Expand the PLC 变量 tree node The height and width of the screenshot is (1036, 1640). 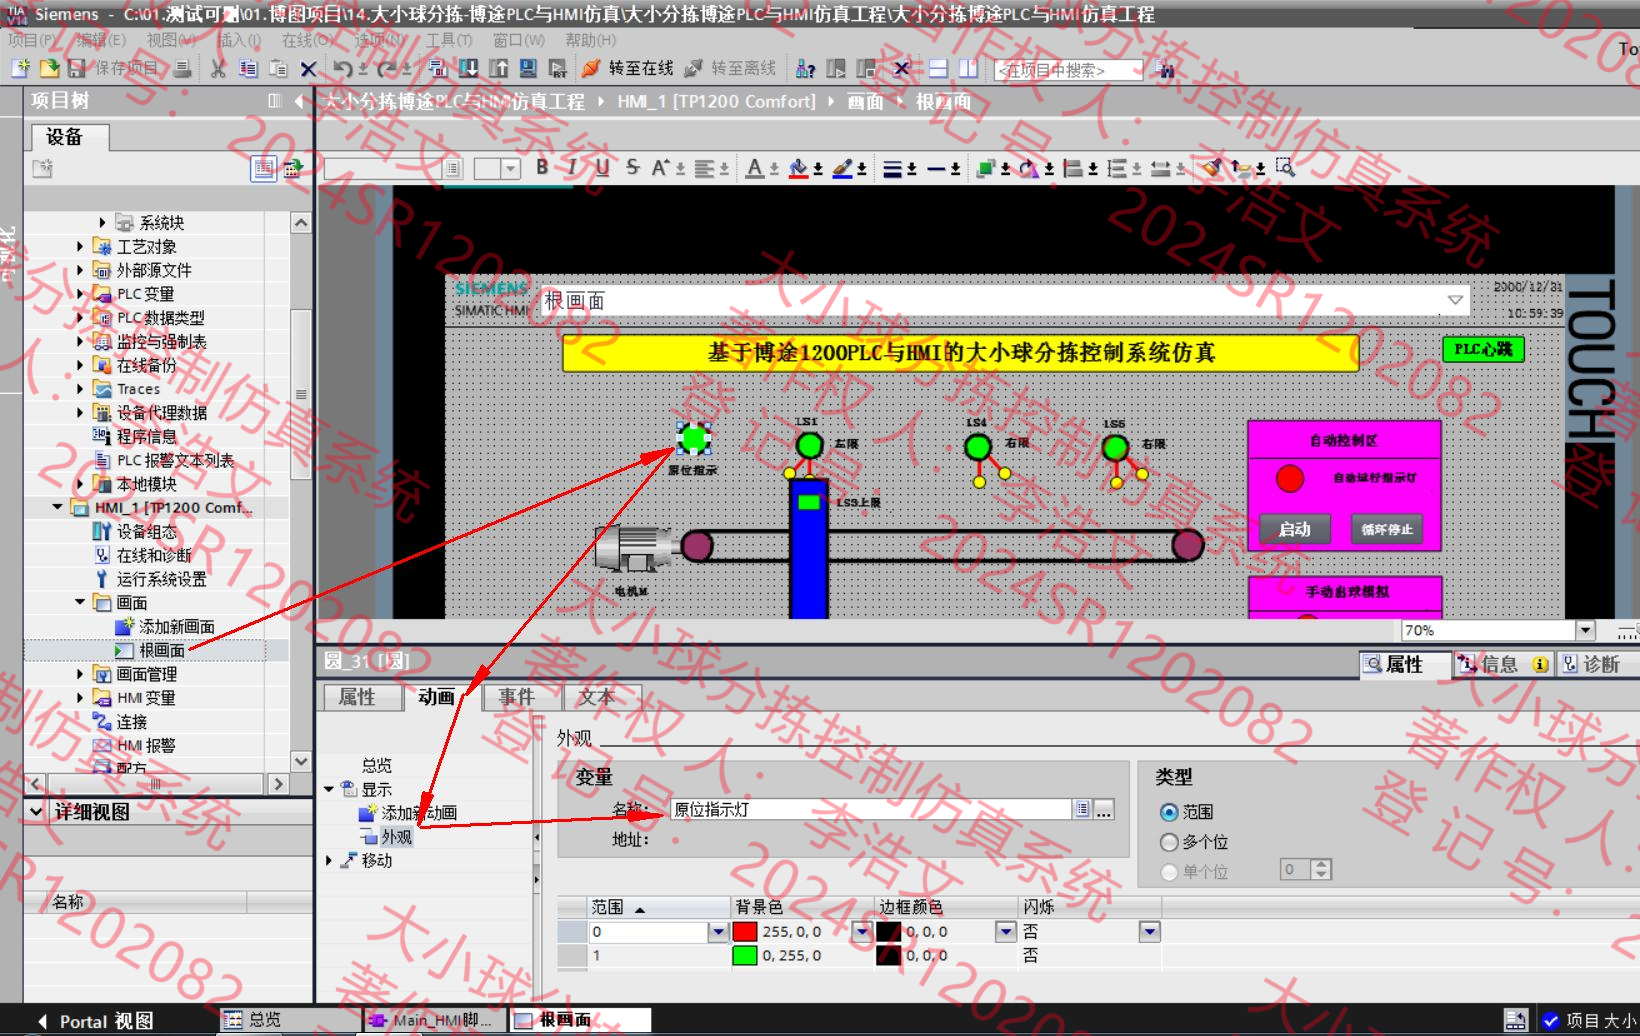tap(80, 293)
